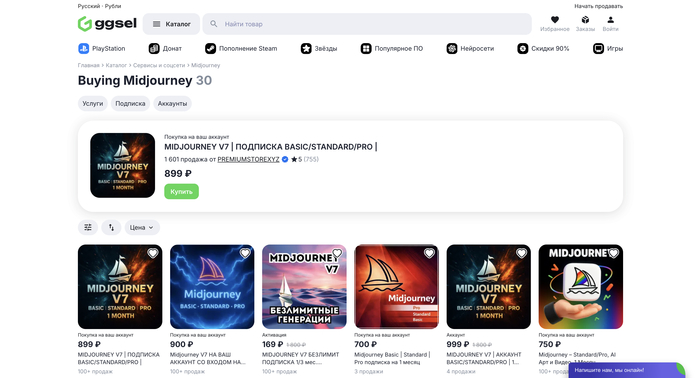Image resolution: width=700 pixels, height=378 pixels.
Task: Open the PREMIUMSTOREXYZ seller link
Action: 248,159
